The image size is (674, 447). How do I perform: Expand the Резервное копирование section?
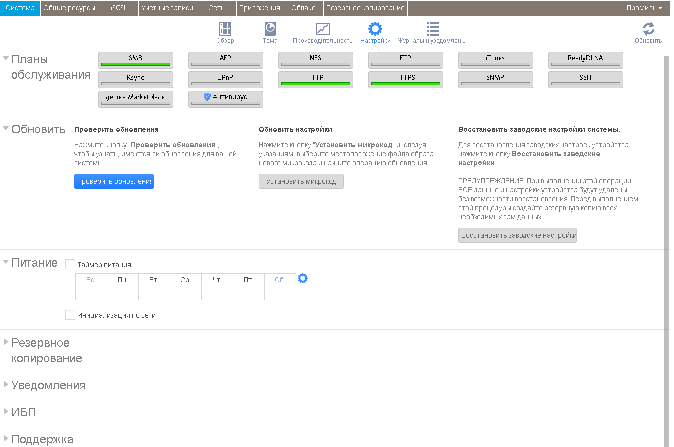[x=6, y=342]
